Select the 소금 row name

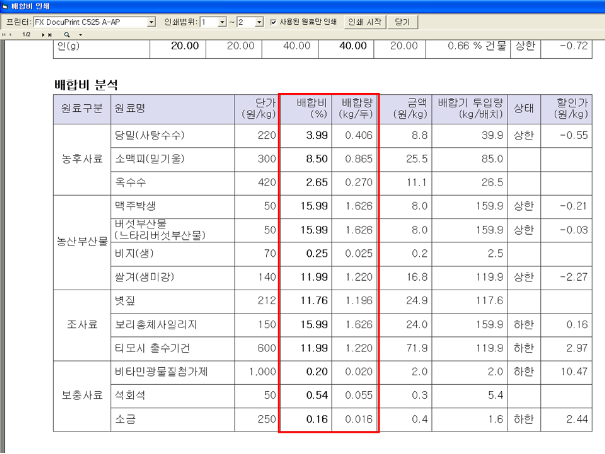pyautogui.click(x=125, y=419)
